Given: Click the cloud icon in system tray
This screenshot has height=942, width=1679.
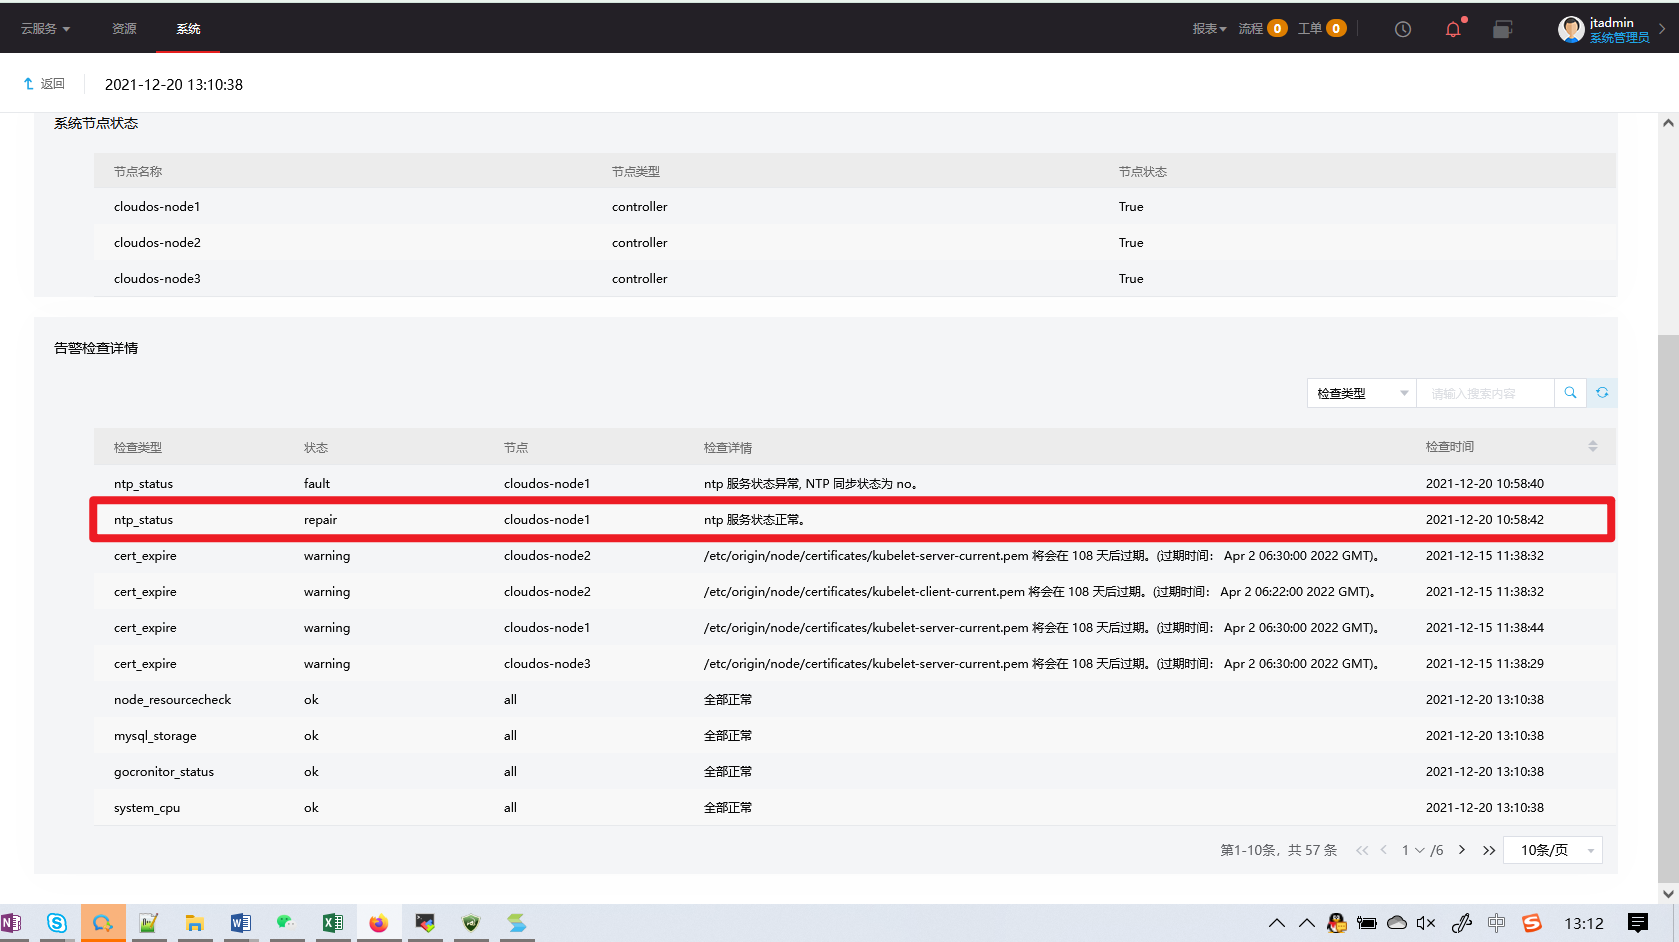Looking at the screenshot, I should pyautogui.click(x=1397, y=923).
